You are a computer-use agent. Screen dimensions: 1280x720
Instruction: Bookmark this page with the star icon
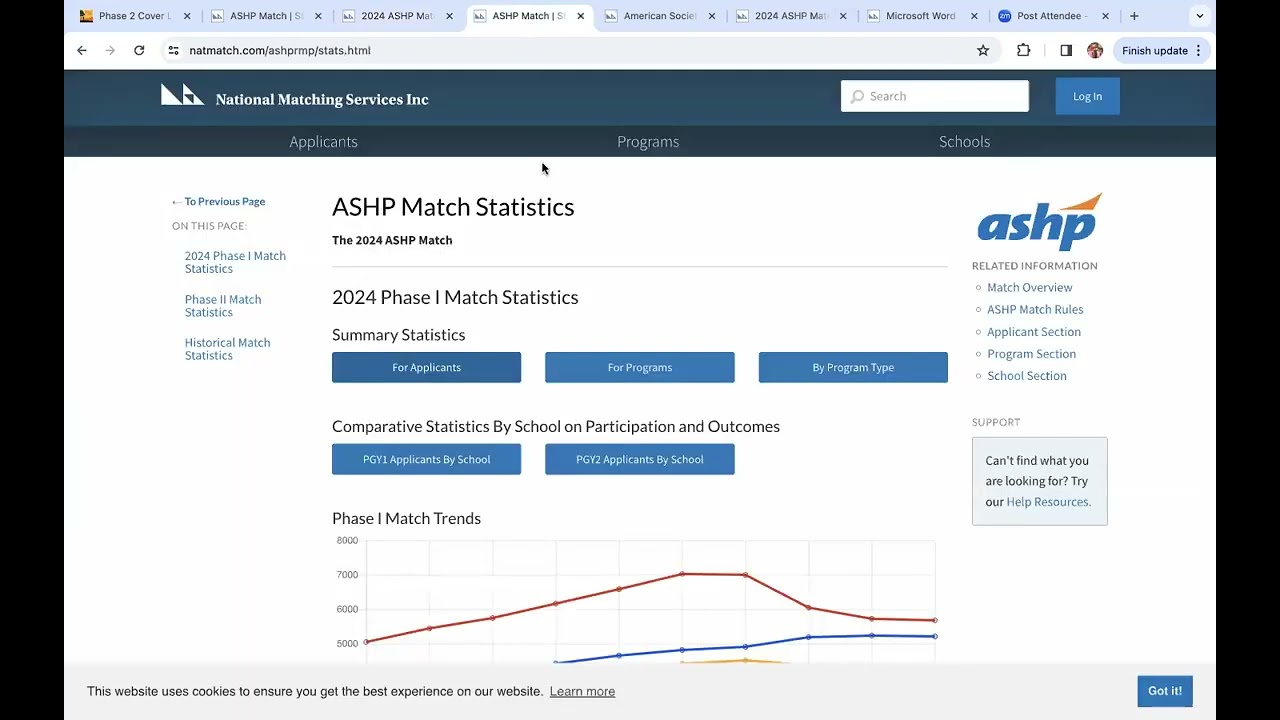coord(983,50)
